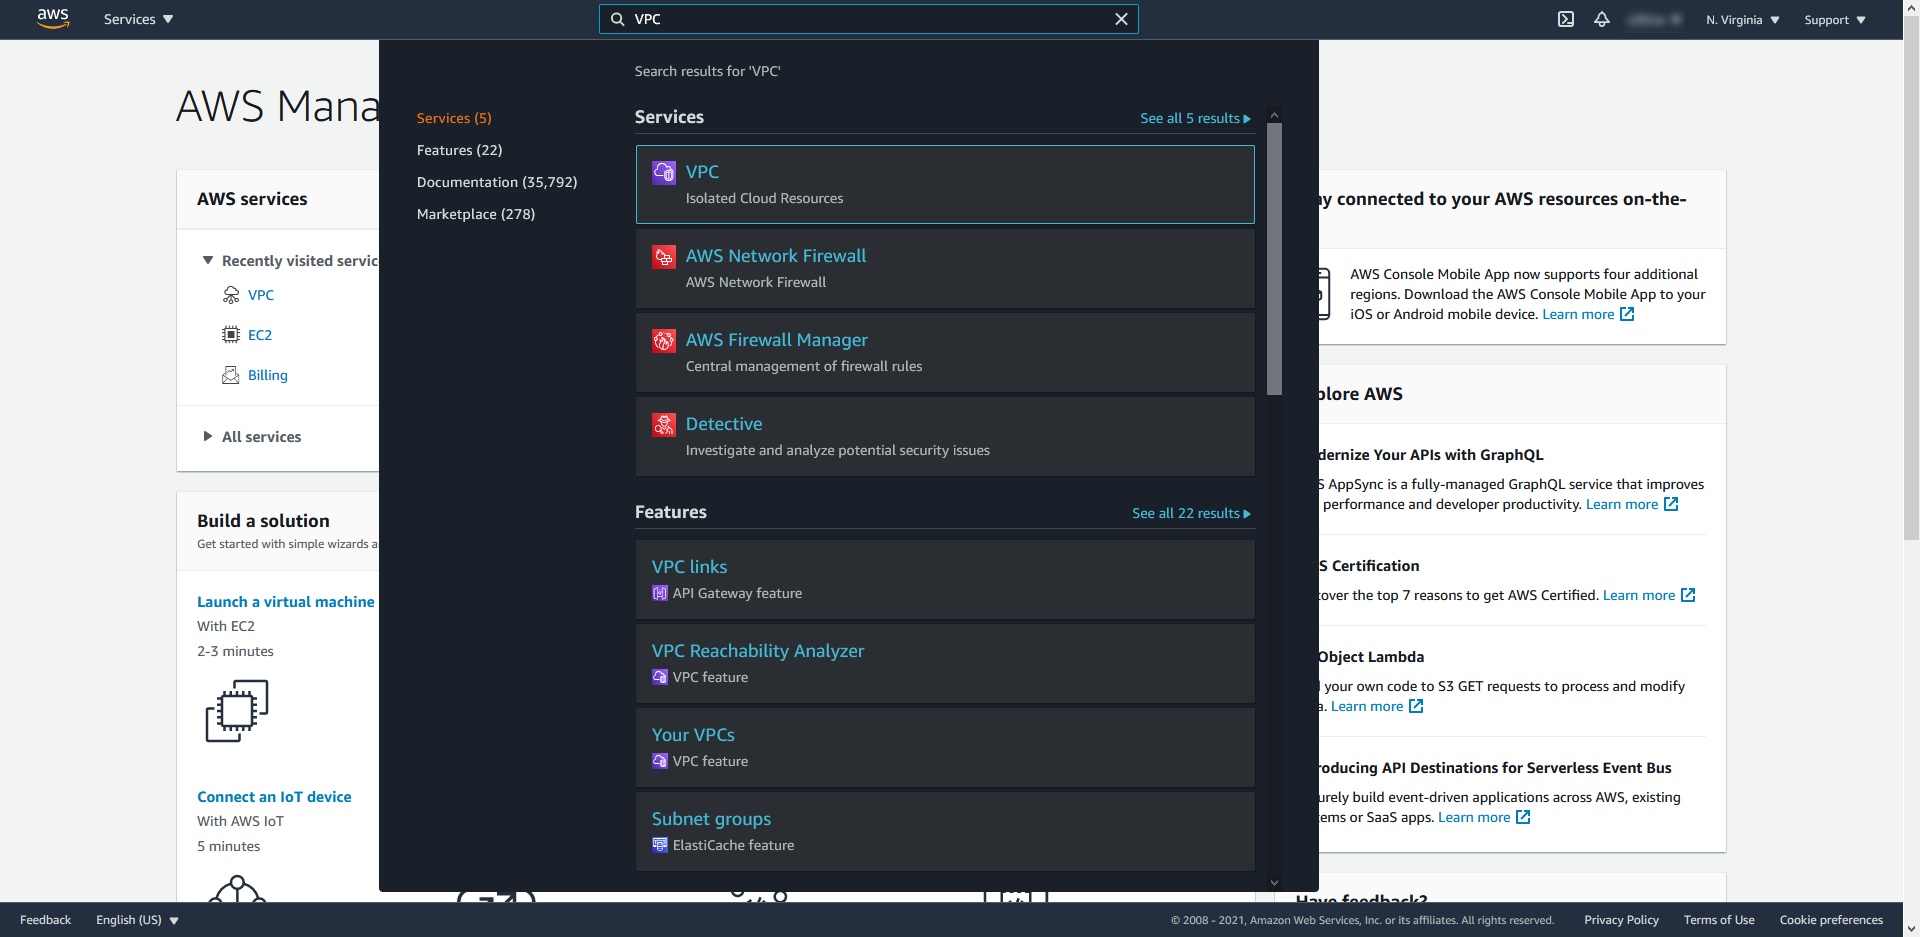The height and width of the screenshot is (937, 1920).
Task: Click API Gateway feature icon under VPC links
Action: coord(660,593)
